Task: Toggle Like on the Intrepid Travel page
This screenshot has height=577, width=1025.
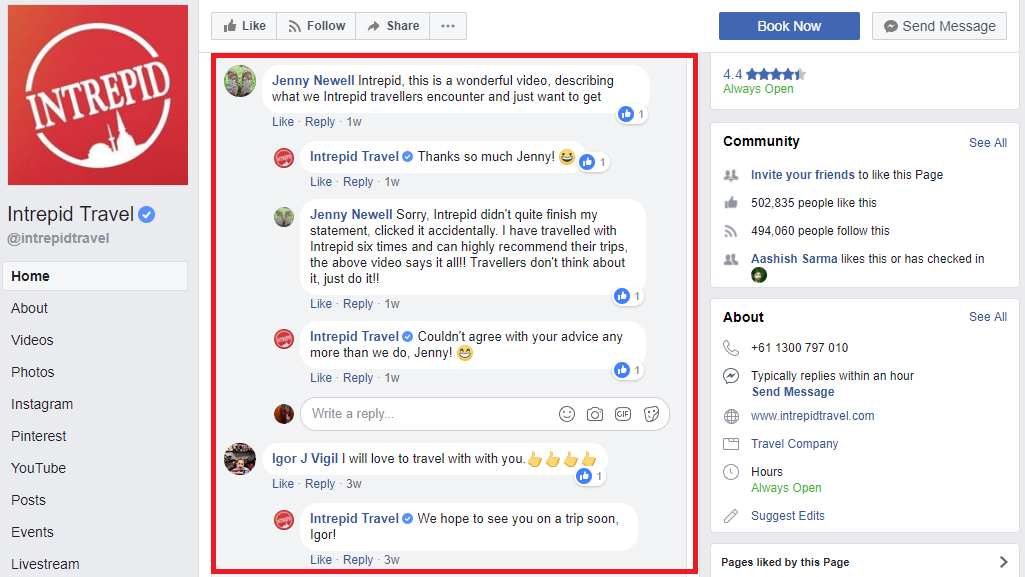Action: tap(244, 26)
